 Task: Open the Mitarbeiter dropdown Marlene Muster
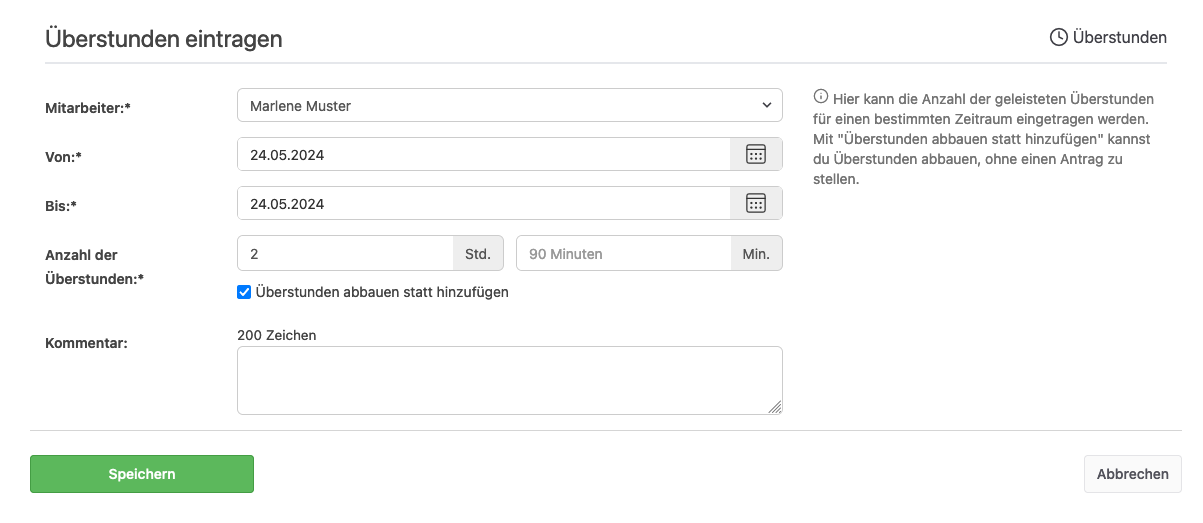point(510,106)
